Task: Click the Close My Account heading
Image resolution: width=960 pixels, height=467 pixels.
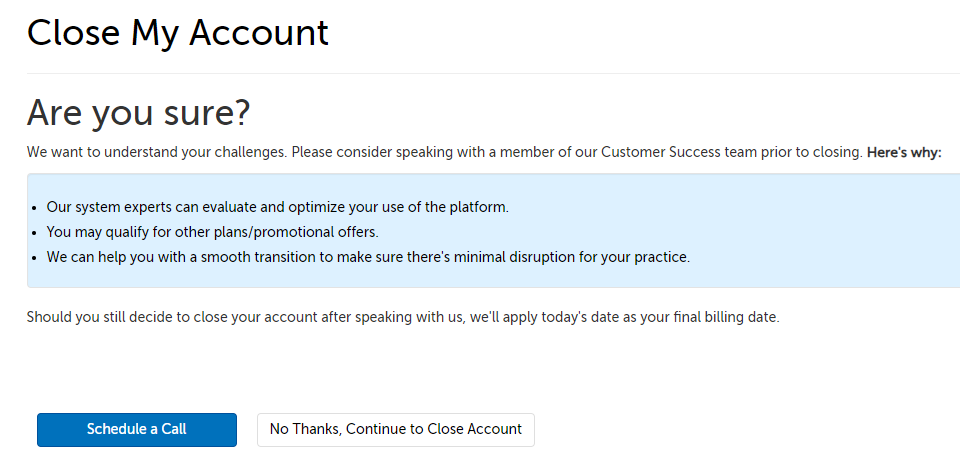Action: point(177,32)
